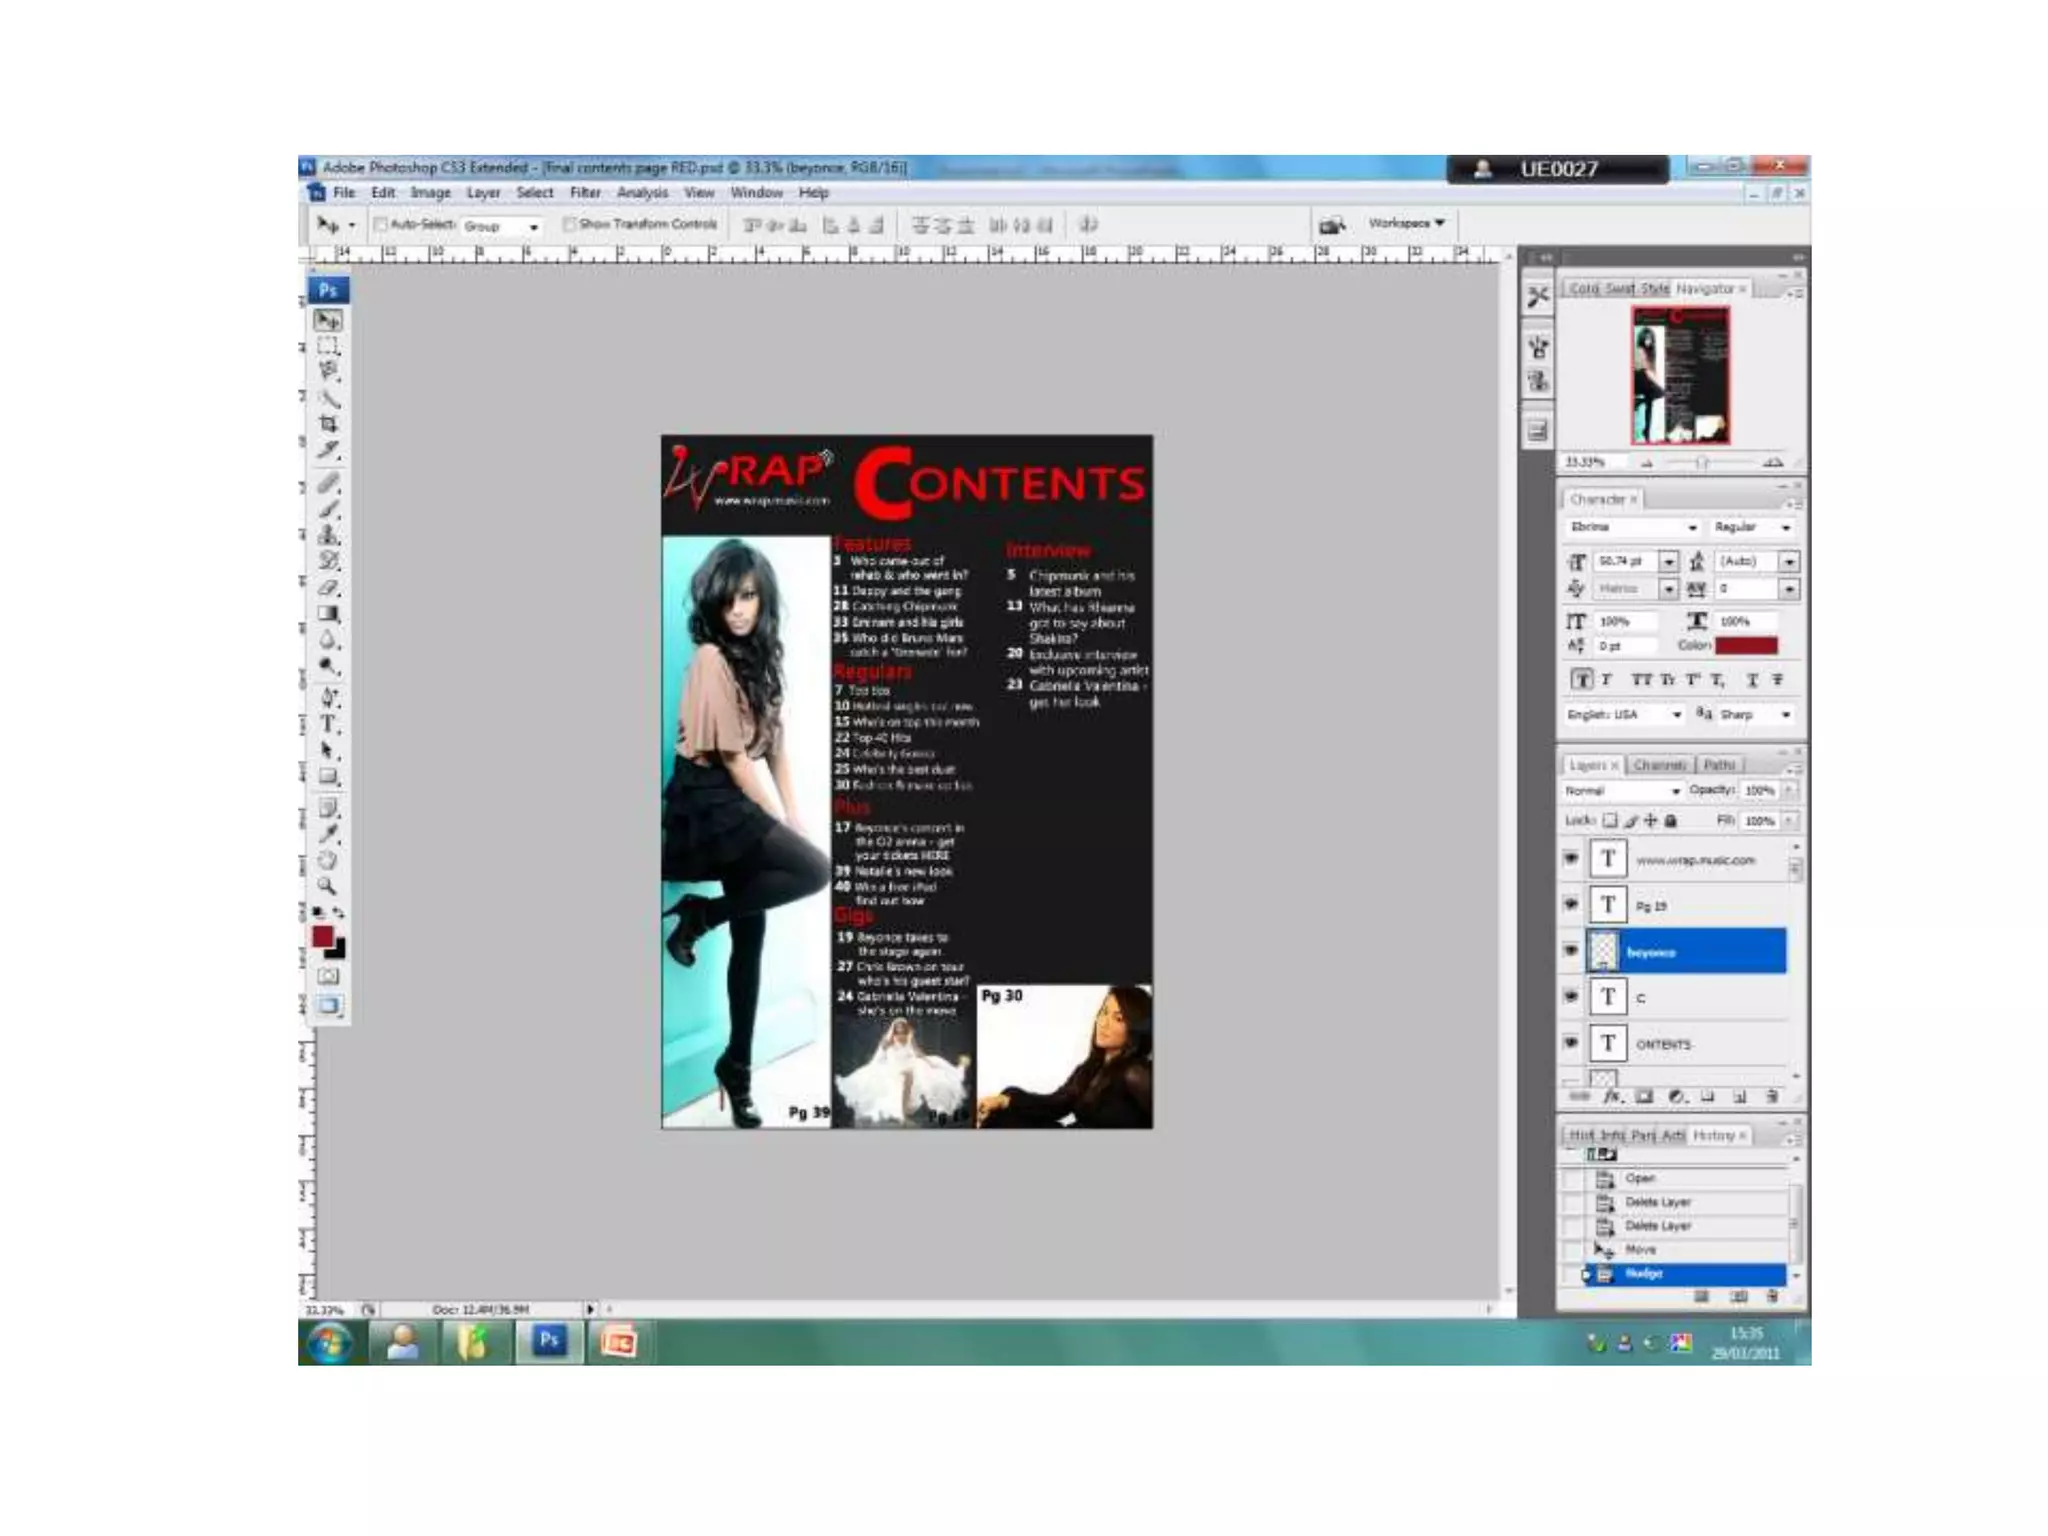Select the Lasso tool
The image size is (2048, 1536).
click(x=328, y=371)
